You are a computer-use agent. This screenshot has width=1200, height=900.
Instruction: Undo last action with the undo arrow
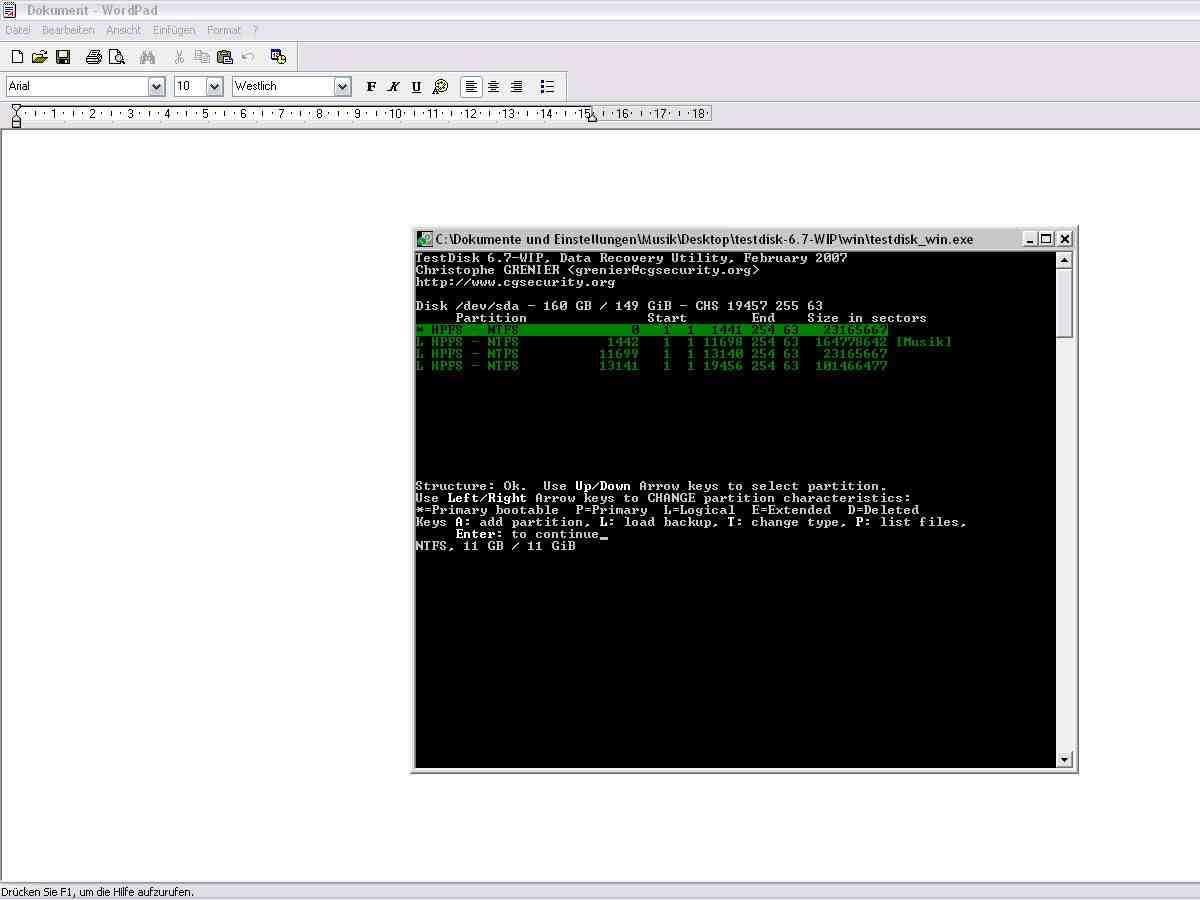tap(247, 57)
